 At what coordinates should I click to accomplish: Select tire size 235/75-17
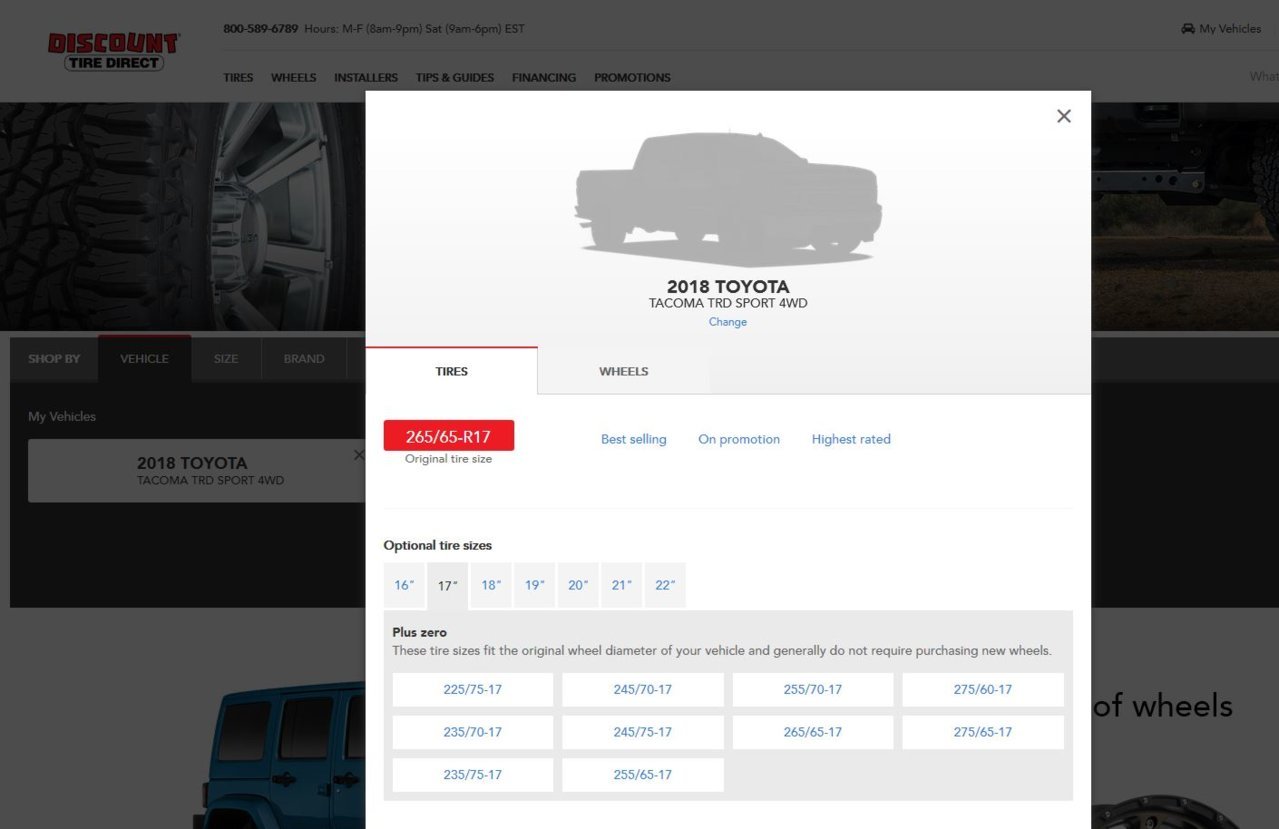coord(473,775)
